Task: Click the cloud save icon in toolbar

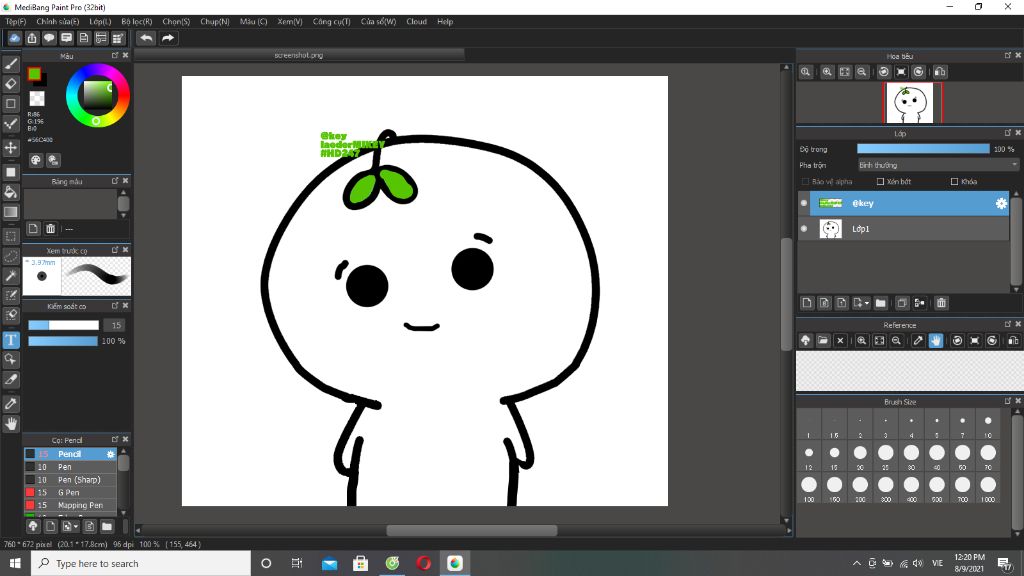Action: (x=14, y=38)
